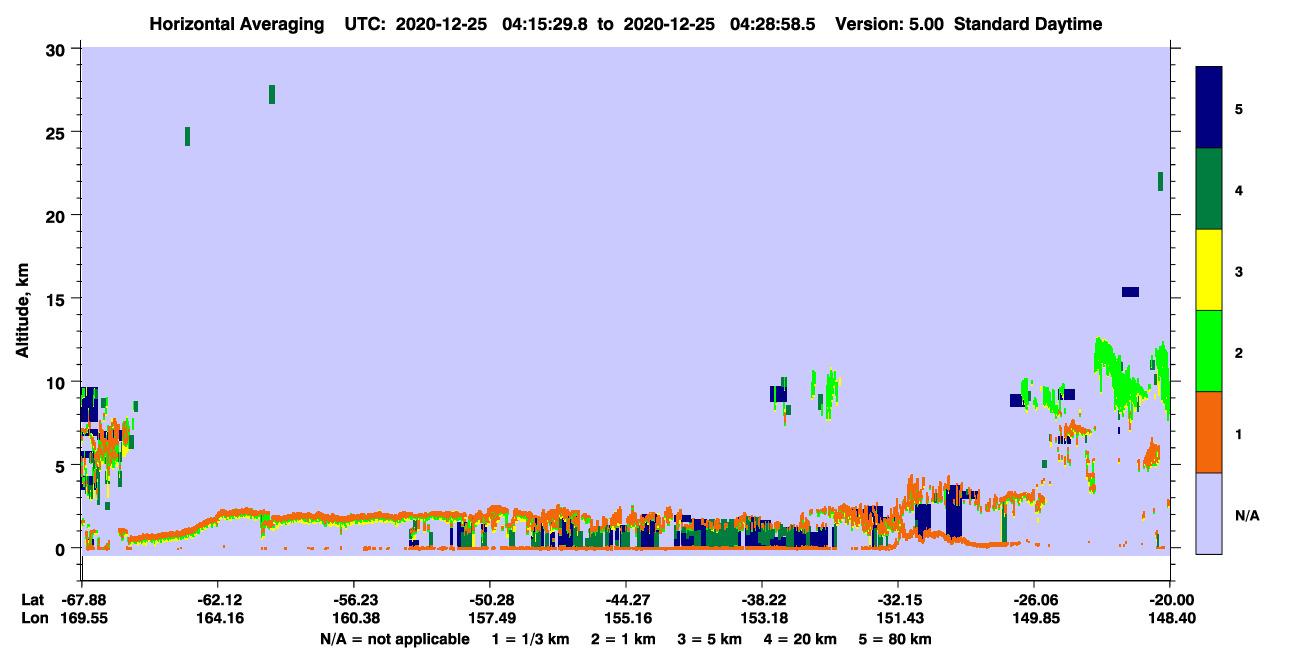Click the dark blue feature at 15 km altitude

pyautogui.click(x=1130, y=292)
